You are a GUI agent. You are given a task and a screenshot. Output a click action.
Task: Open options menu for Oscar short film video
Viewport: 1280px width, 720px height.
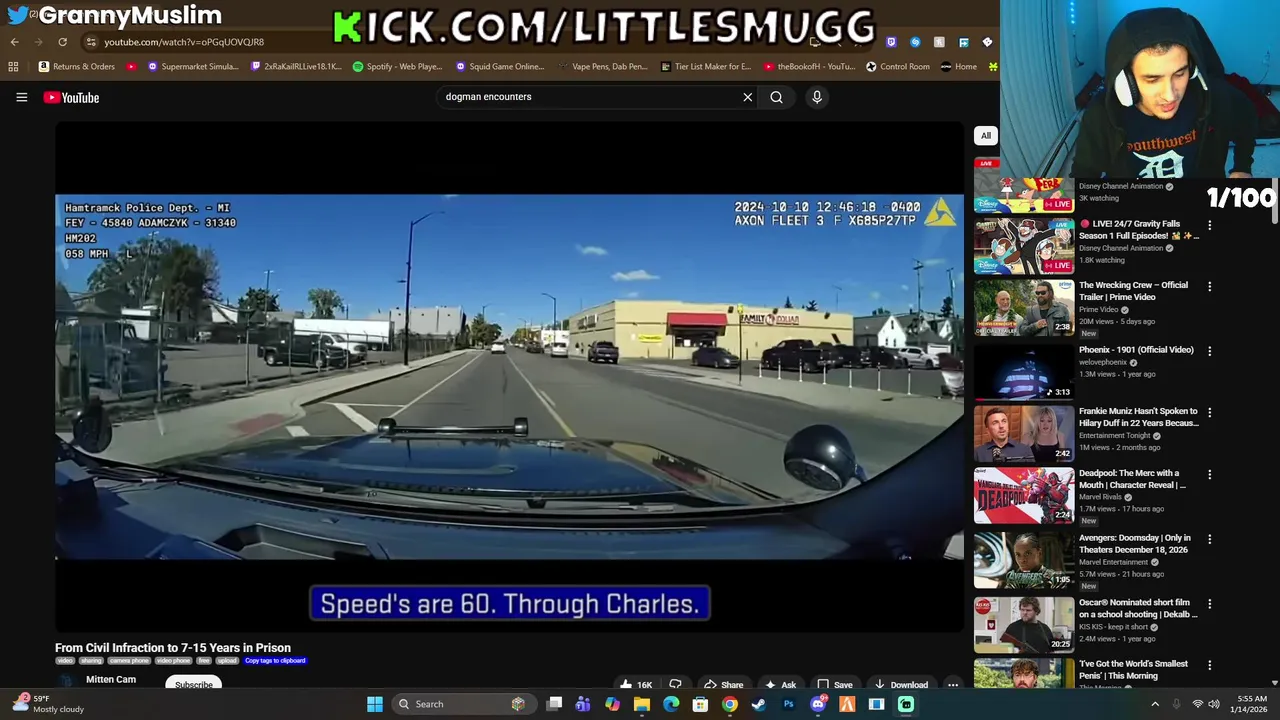click(1209, 604)
